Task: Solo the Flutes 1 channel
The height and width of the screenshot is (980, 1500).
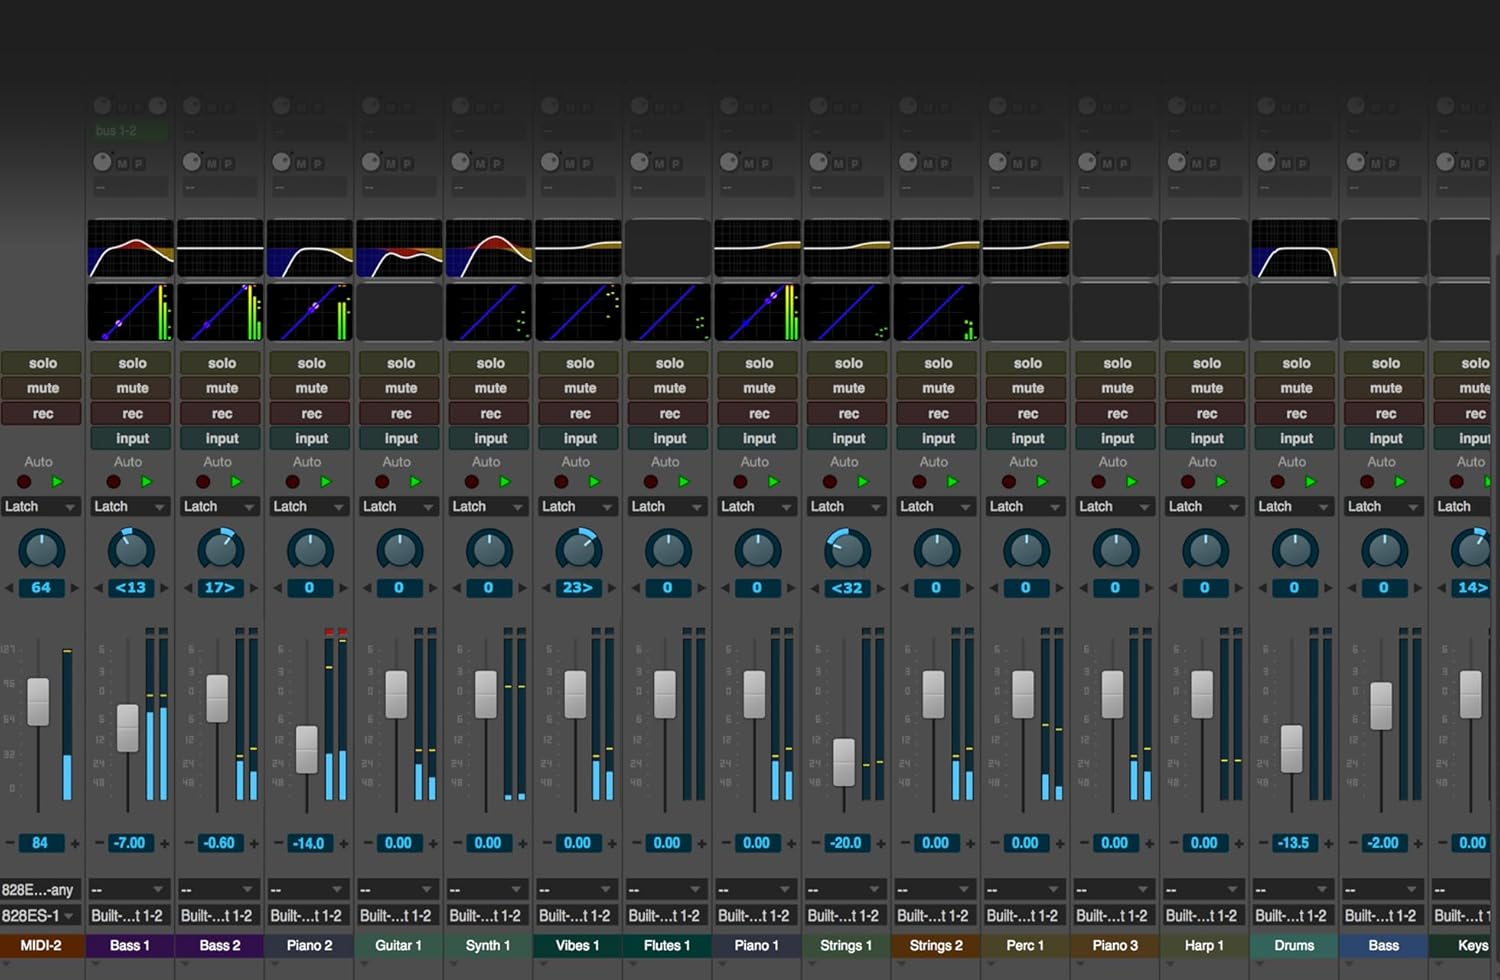Action: tap(667, 362)
